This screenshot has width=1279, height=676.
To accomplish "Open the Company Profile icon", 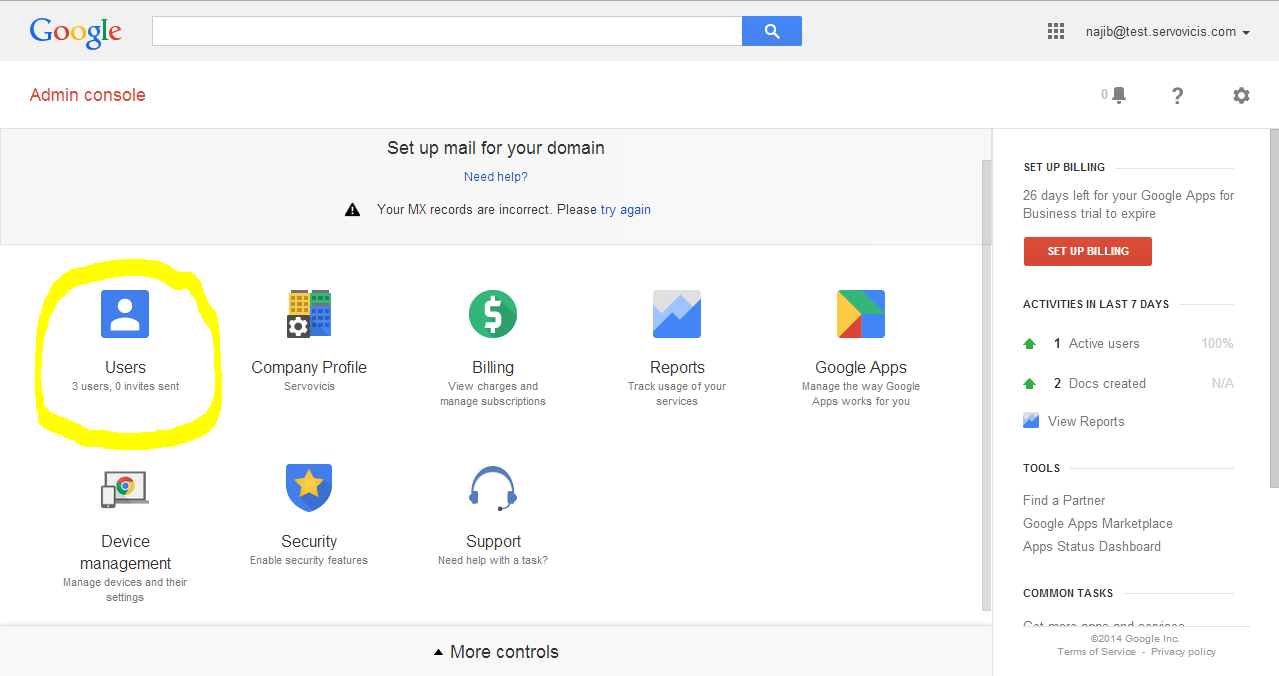I will tap(309, 314).
